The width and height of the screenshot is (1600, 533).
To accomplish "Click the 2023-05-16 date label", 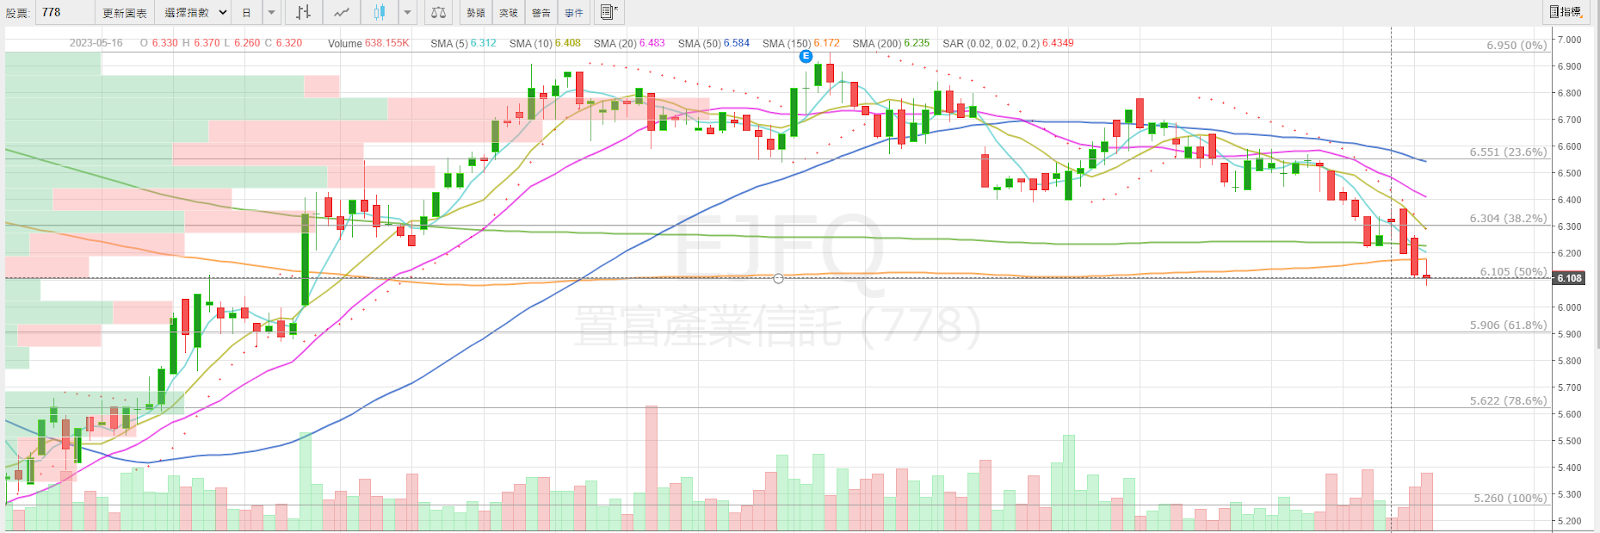I will click(96, 43).
